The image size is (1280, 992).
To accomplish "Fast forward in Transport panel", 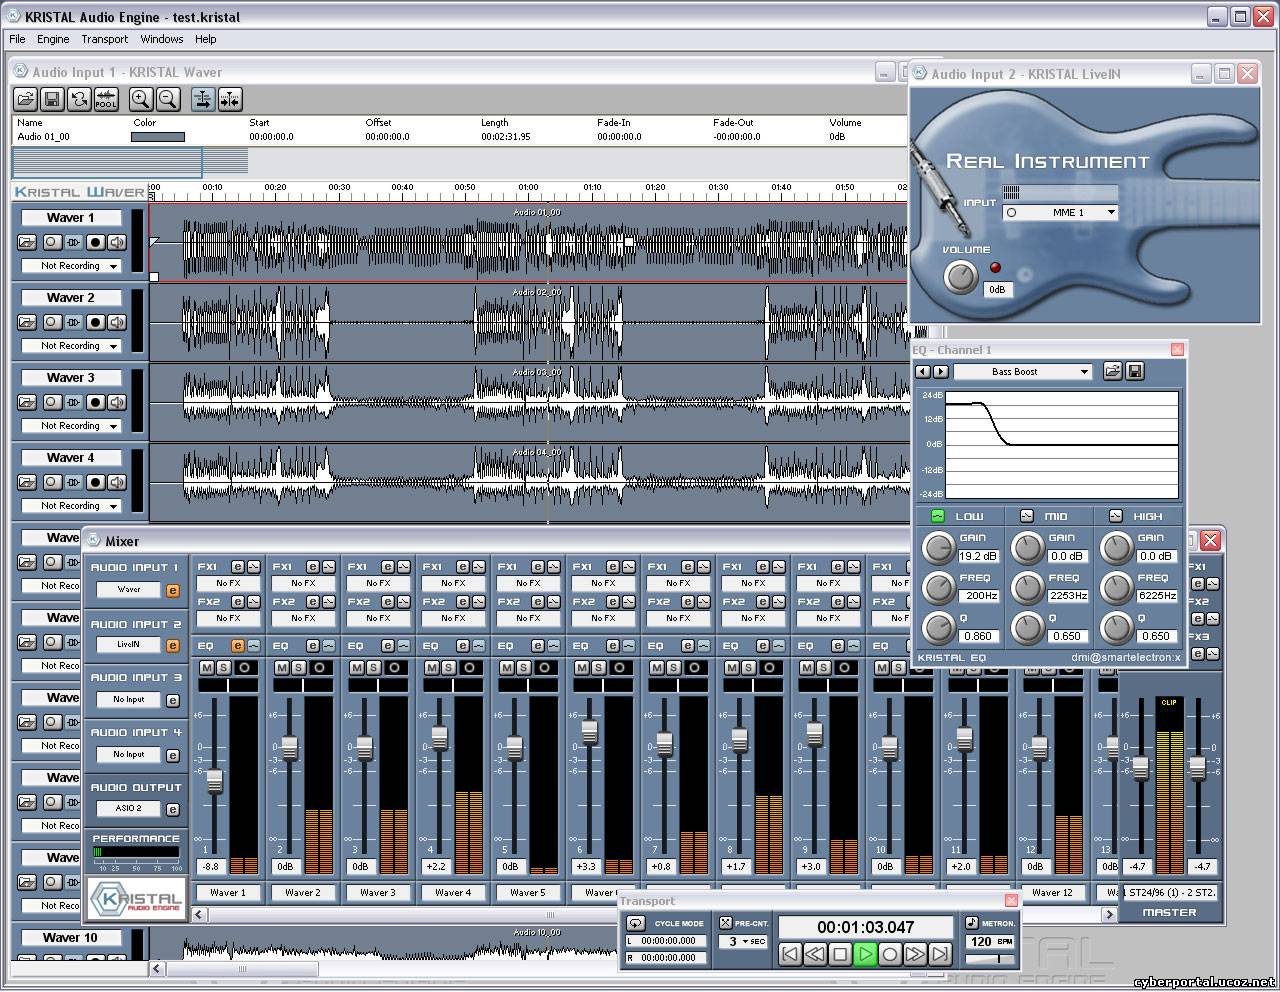I will point(915,954).
